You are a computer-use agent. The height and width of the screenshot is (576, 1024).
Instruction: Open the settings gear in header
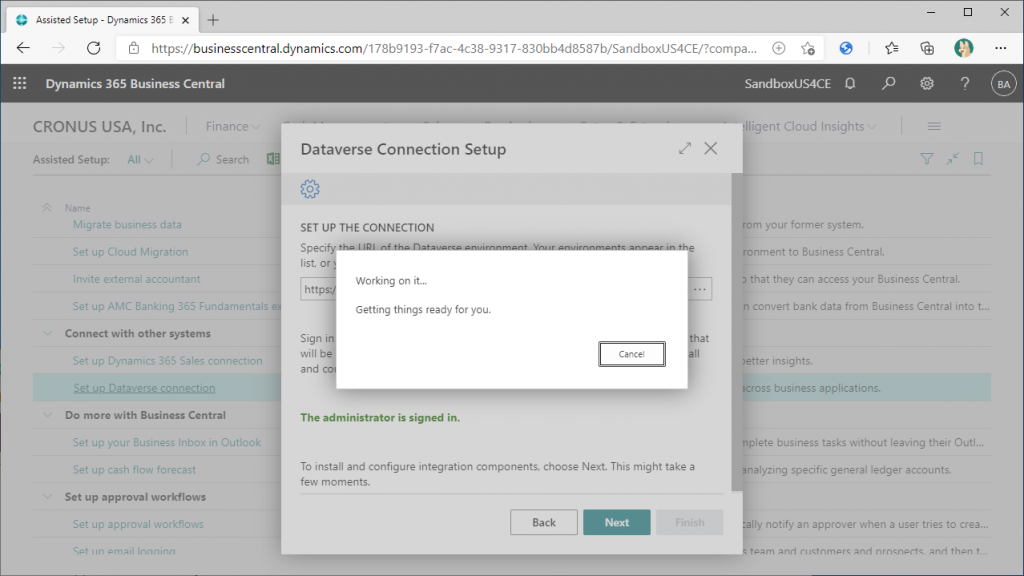(x=927, y=84)
